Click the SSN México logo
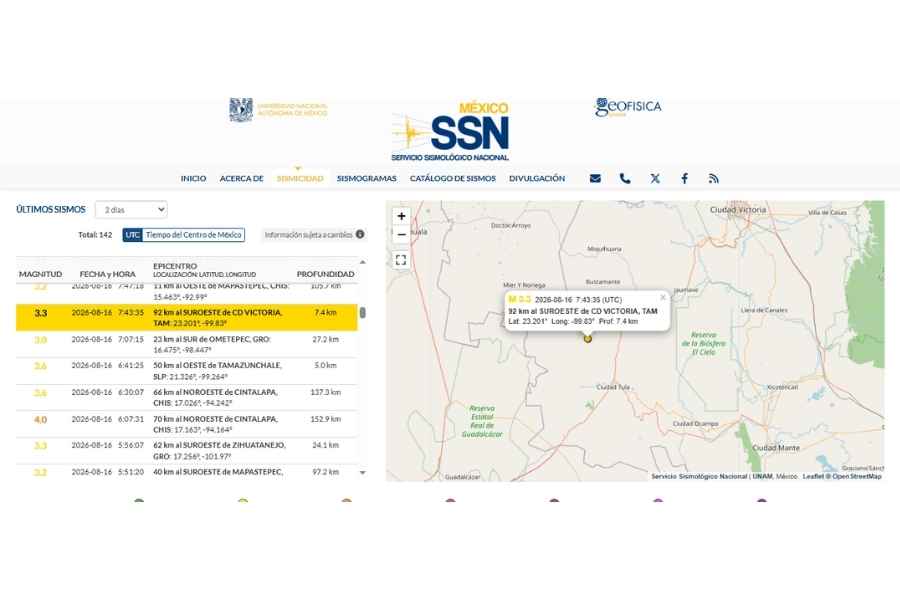This screenshot has width=900, height=600. click(451, 132)
